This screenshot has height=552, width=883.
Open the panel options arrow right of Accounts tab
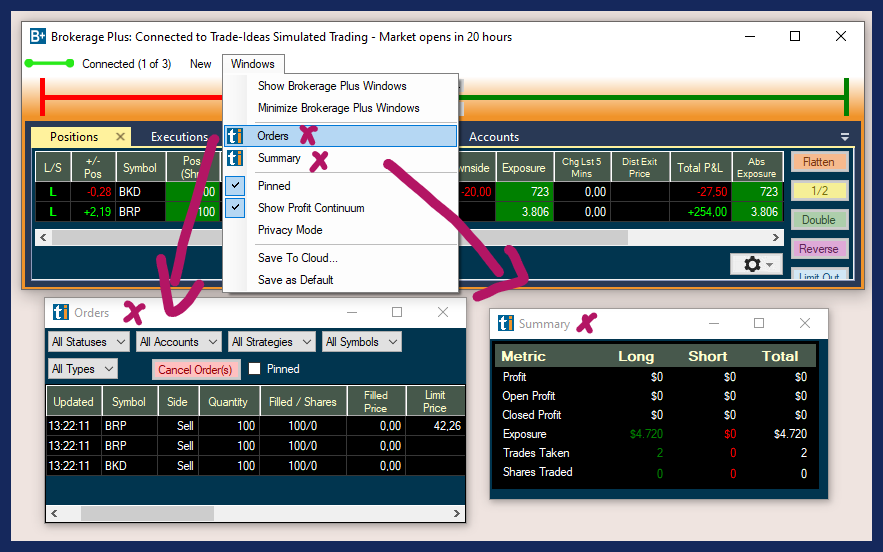tap(845, 137)
